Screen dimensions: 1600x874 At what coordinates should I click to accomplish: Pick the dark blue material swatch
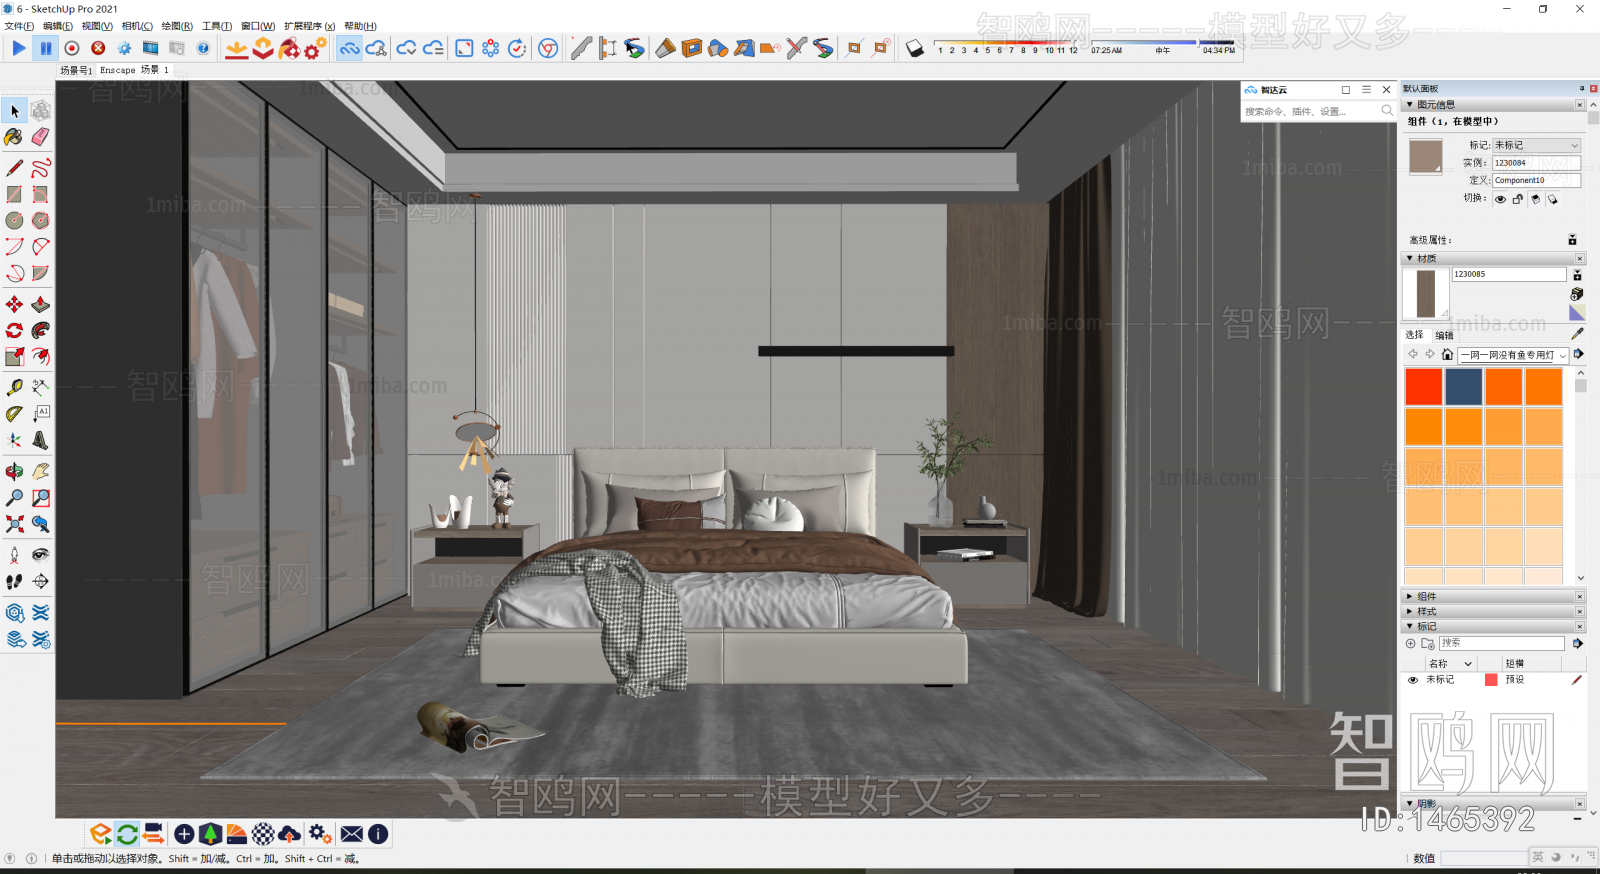pos(1463,387)
